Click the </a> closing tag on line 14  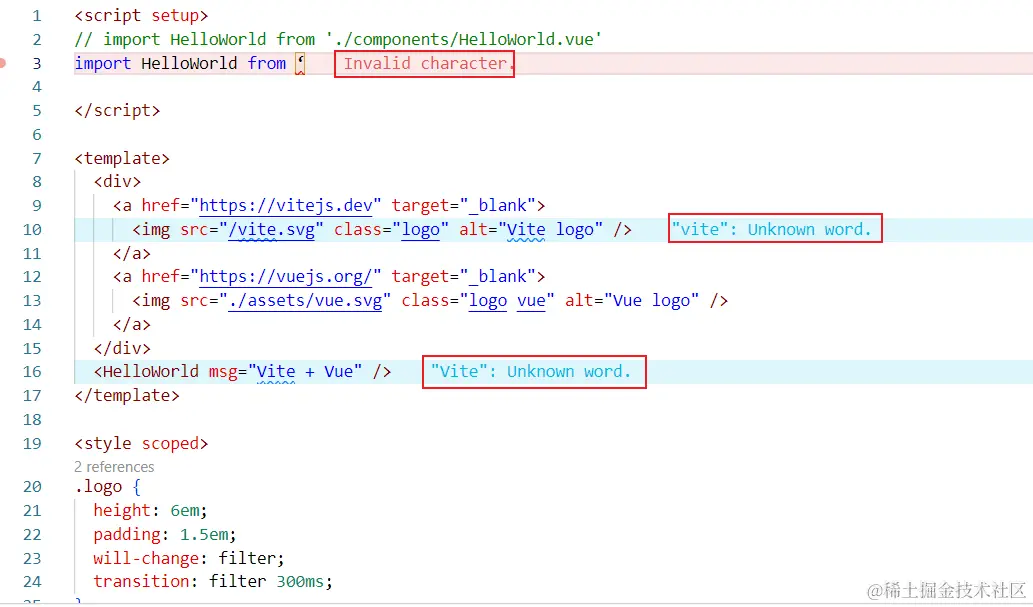point(132,324)
